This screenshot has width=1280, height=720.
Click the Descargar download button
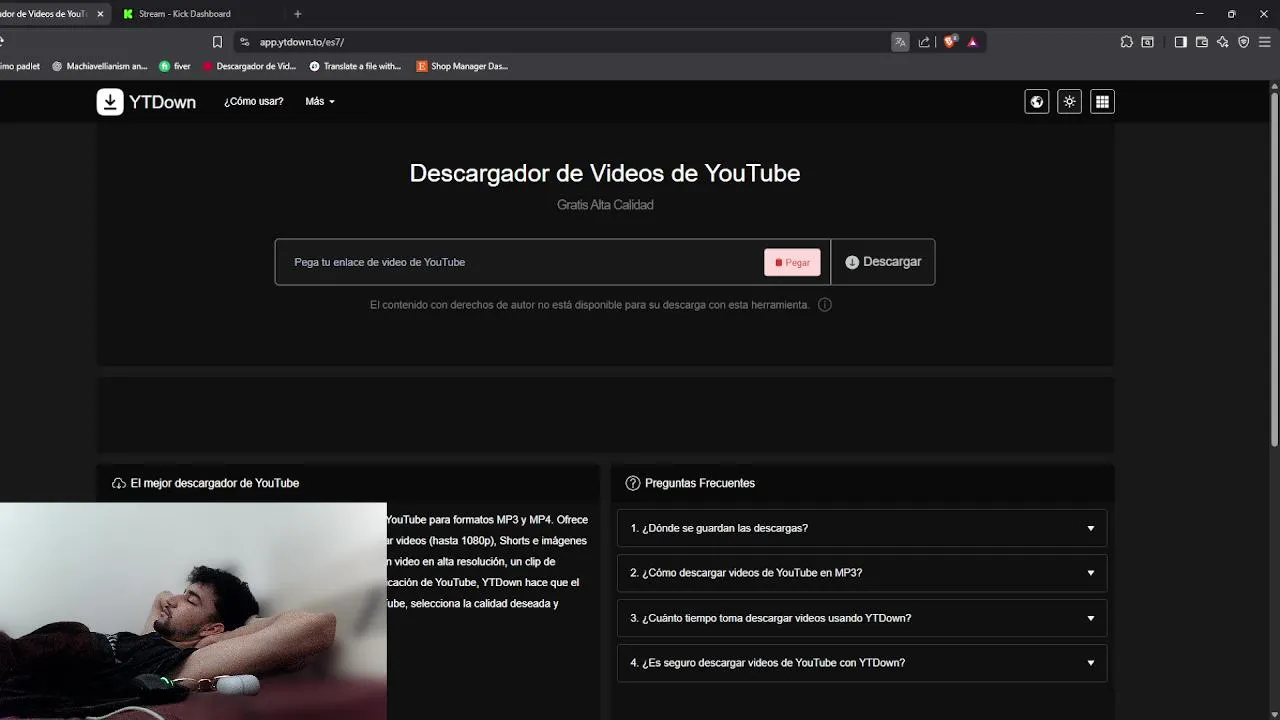(883, 262)
